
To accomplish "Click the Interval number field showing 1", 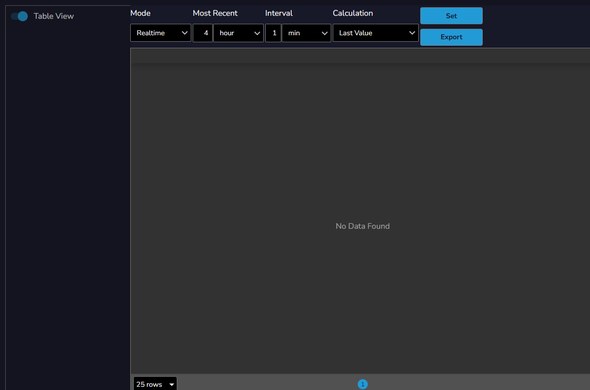I will coord(273,33).
